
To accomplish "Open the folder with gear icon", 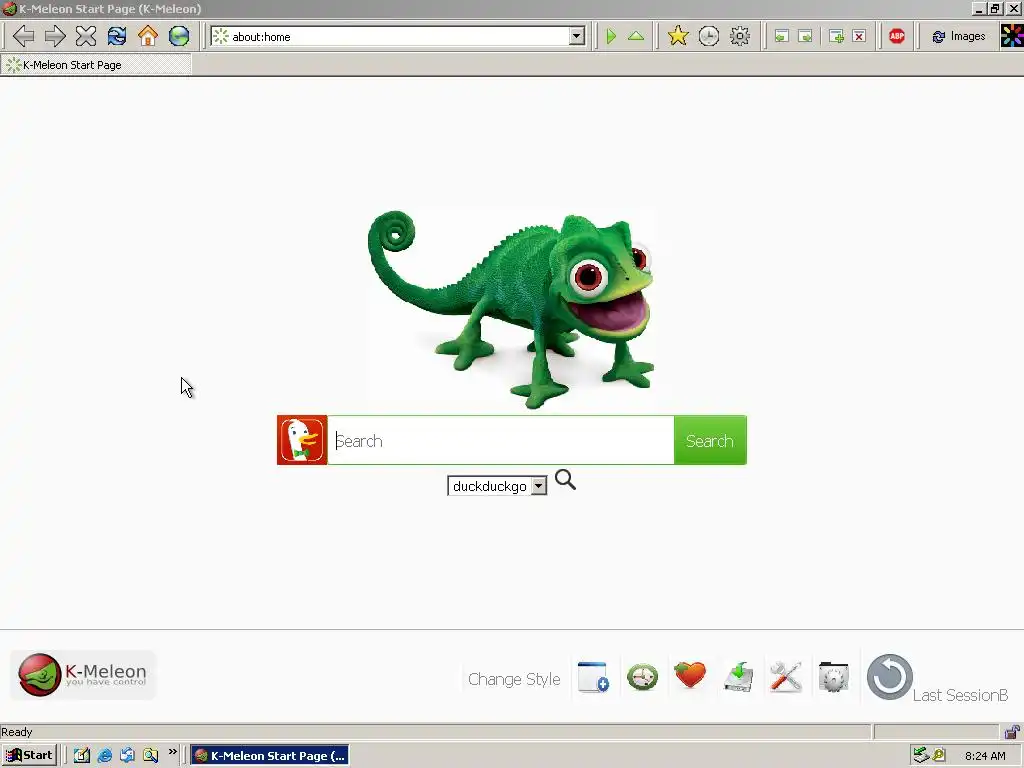I will coord(833,677).
